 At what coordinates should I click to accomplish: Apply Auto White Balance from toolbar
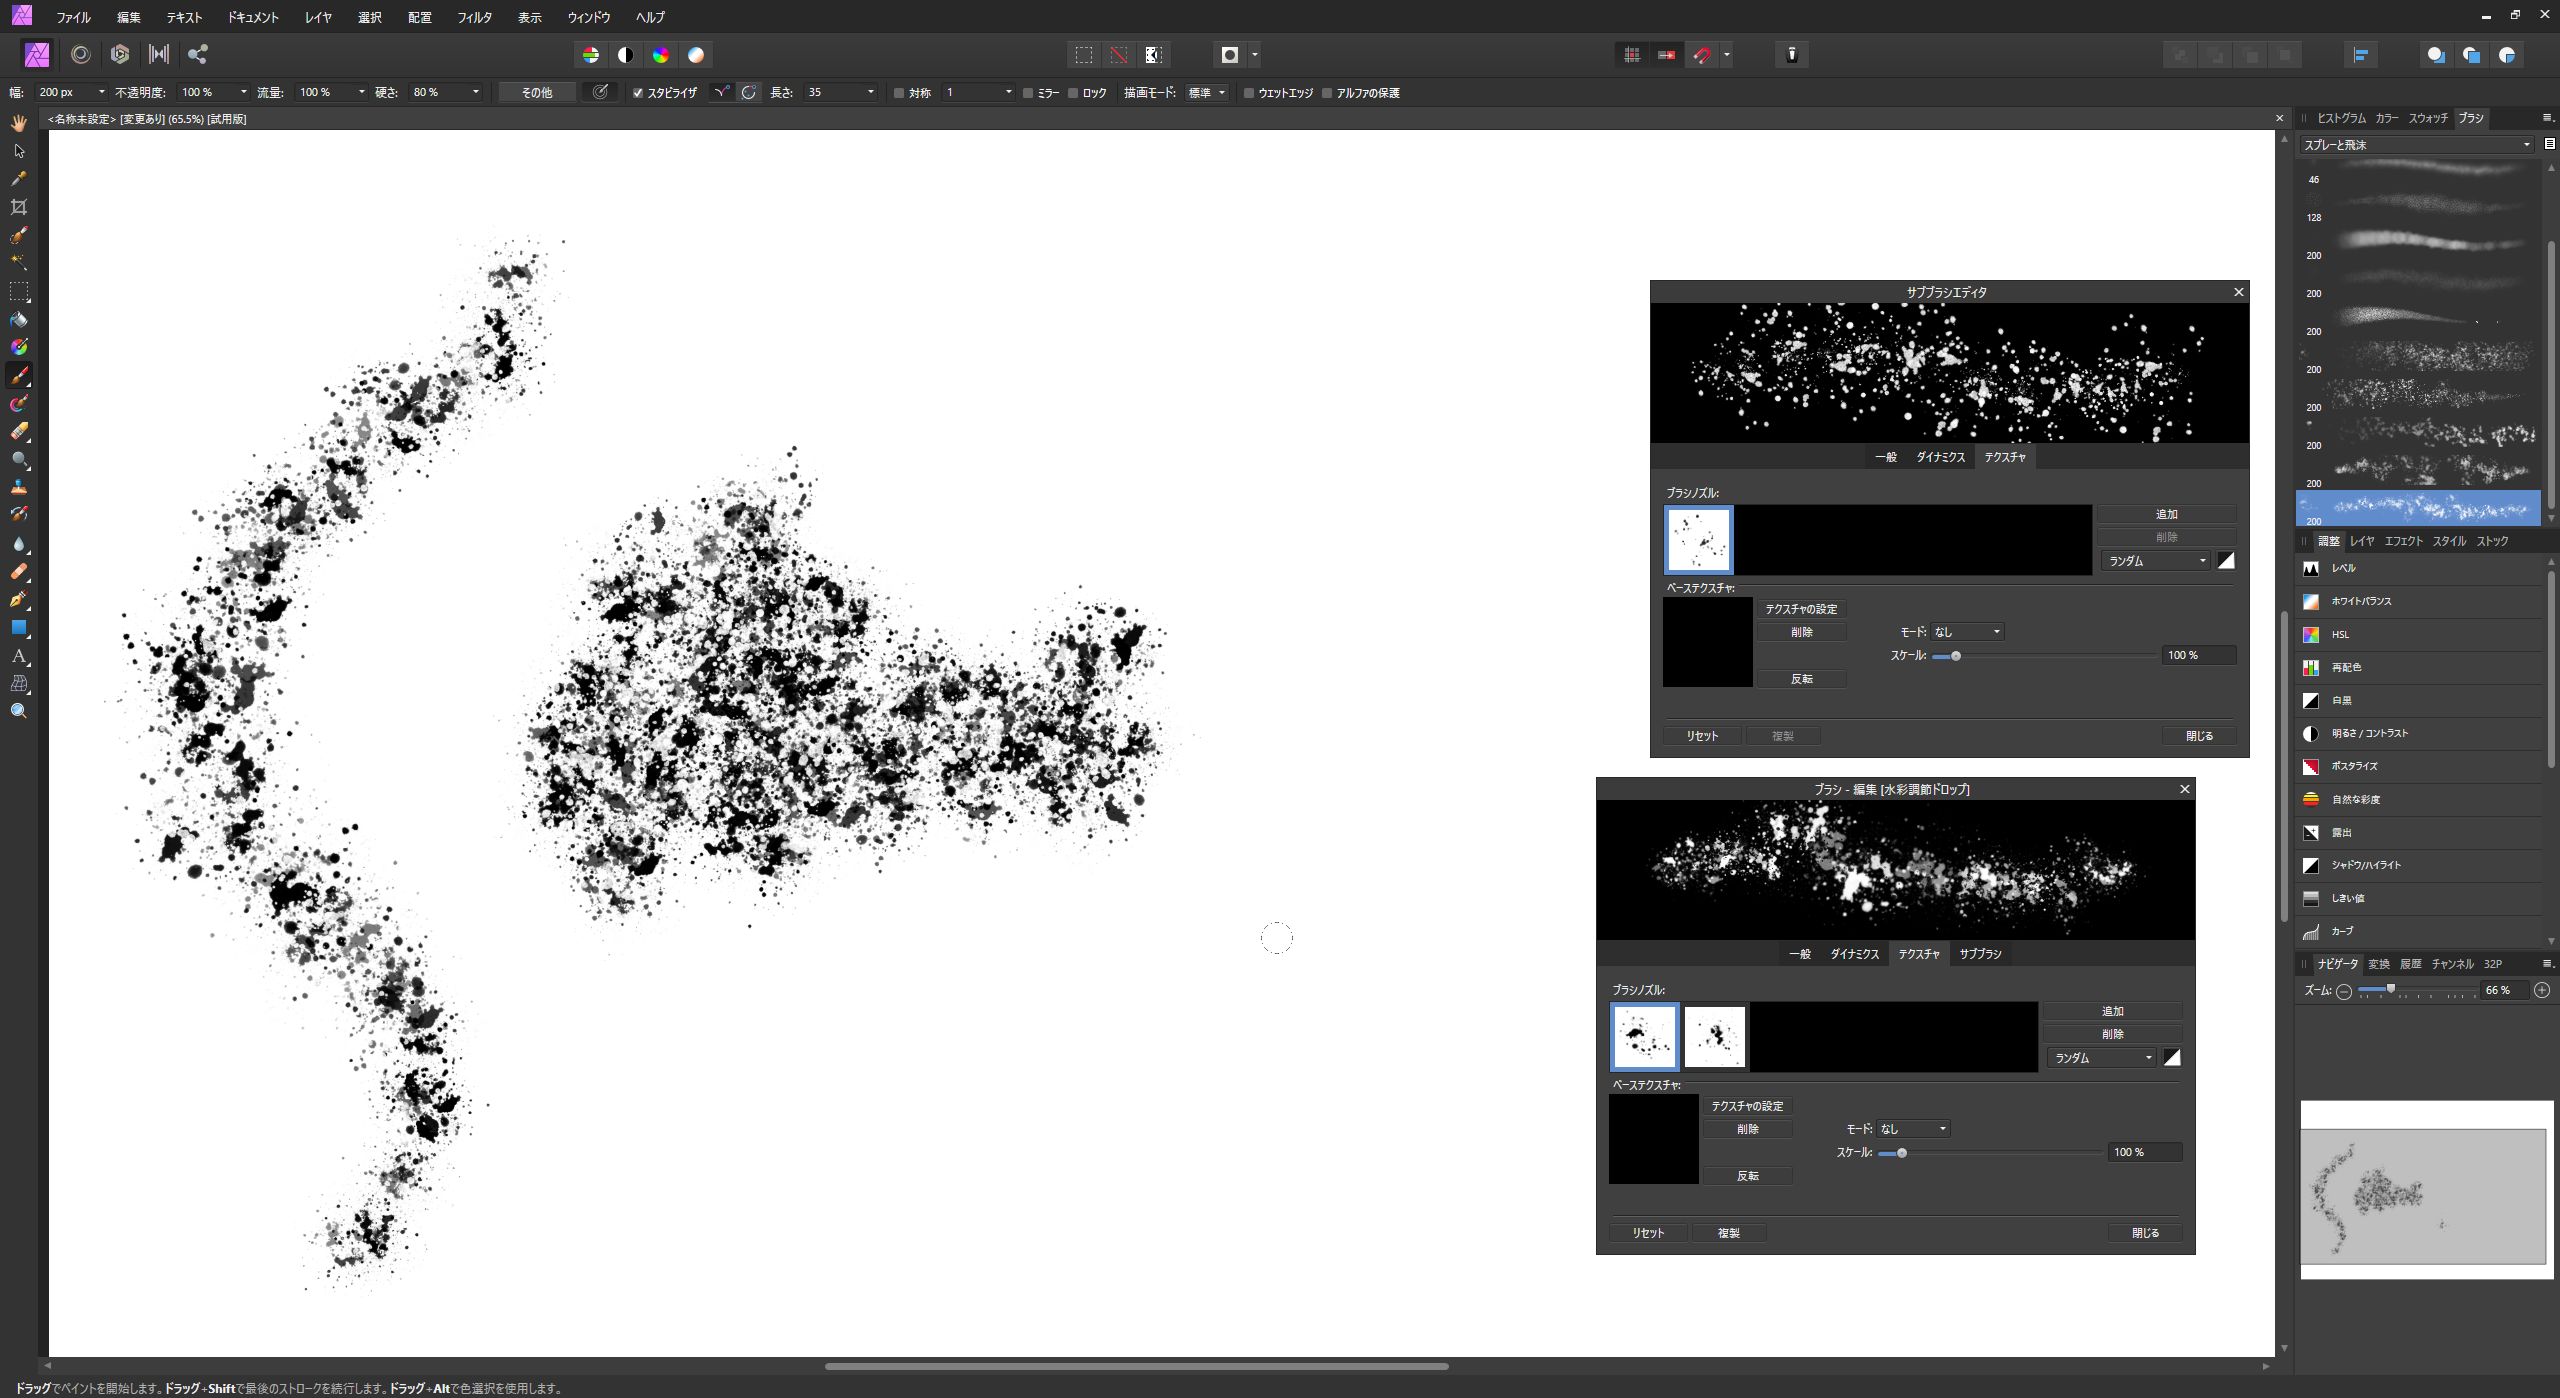pos(696,55)
